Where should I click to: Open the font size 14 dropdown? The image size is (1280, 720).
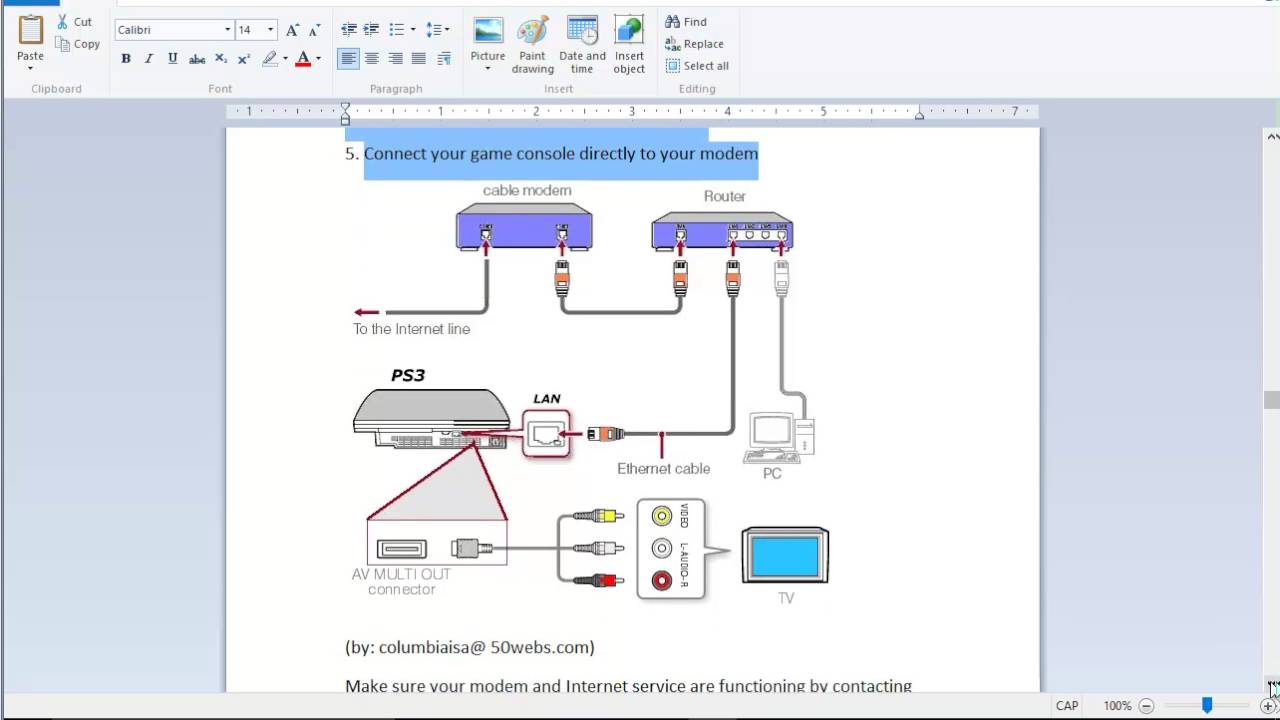click(270, 30)
